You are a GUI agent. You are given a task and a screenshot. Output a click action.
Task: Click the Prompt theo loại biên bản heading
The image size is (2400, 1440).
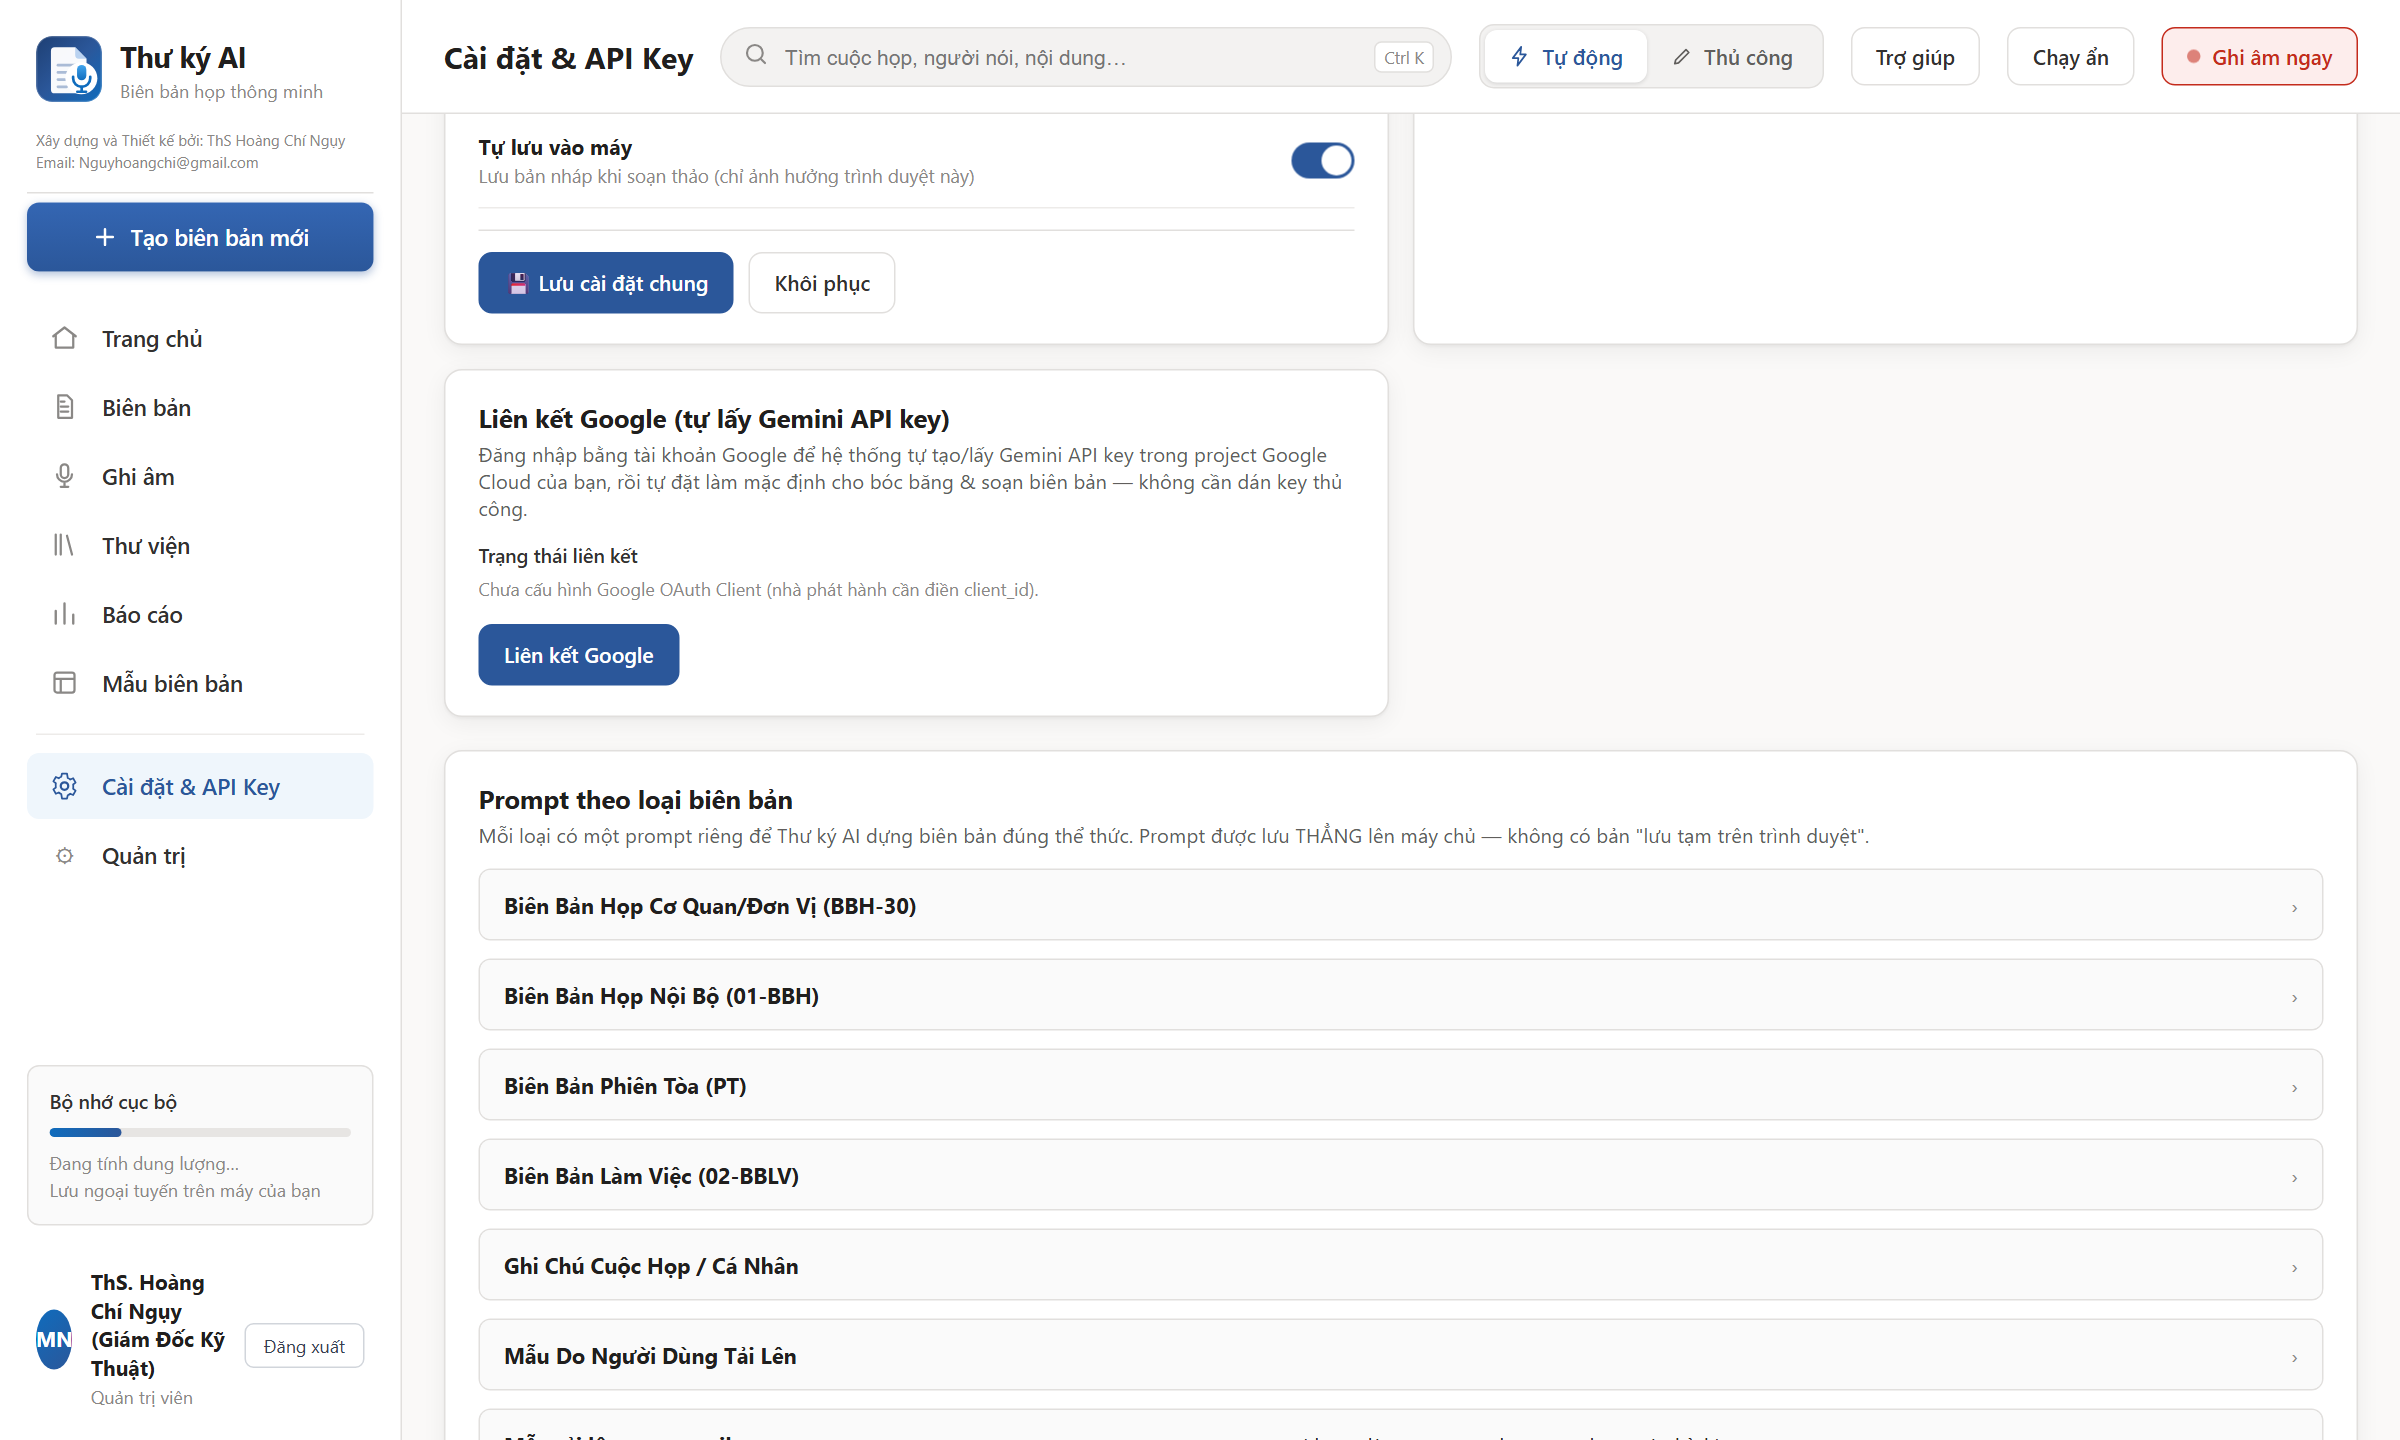click(x=635, y=800)
